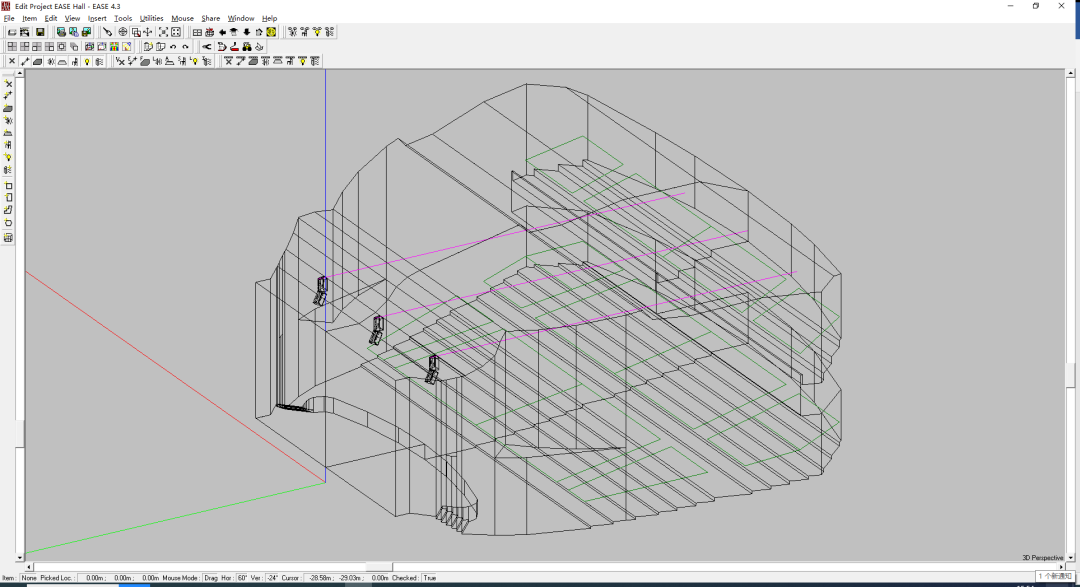The image size is (1080, 587).
Task: Open the File menu
Action: coord(9,19)
